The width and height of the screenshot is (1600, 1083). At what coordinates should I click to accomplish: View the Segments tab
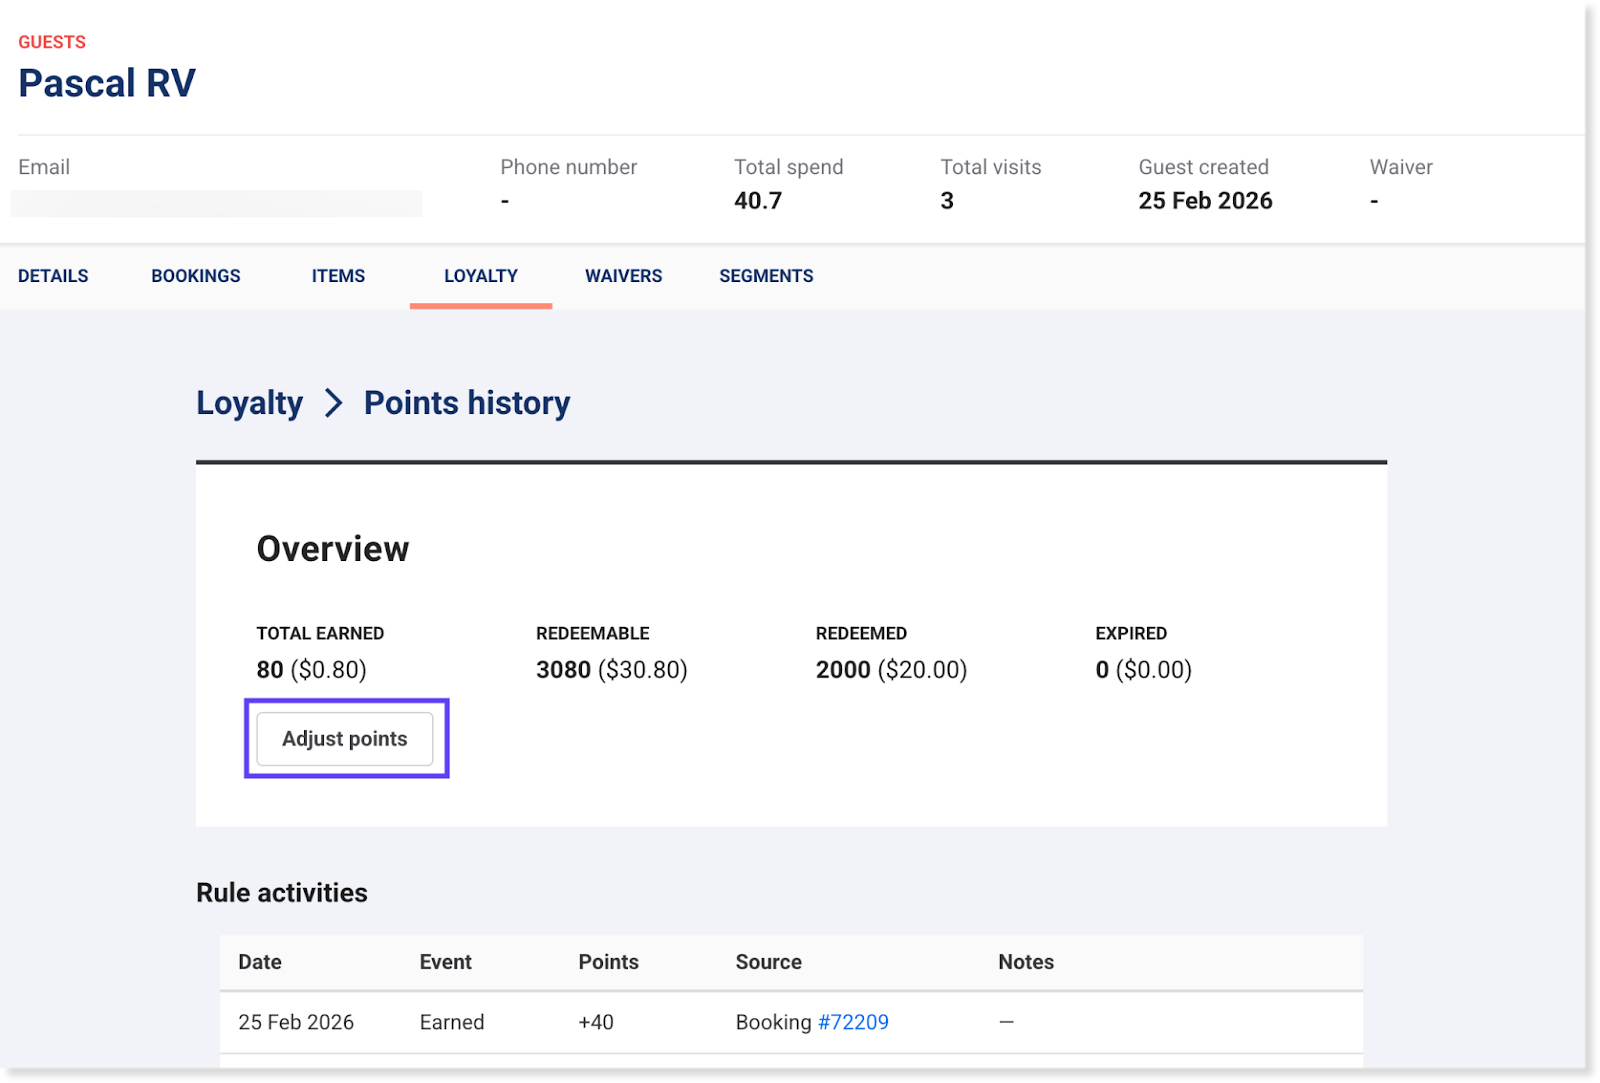pyautogui.click(x=766, y=276)
